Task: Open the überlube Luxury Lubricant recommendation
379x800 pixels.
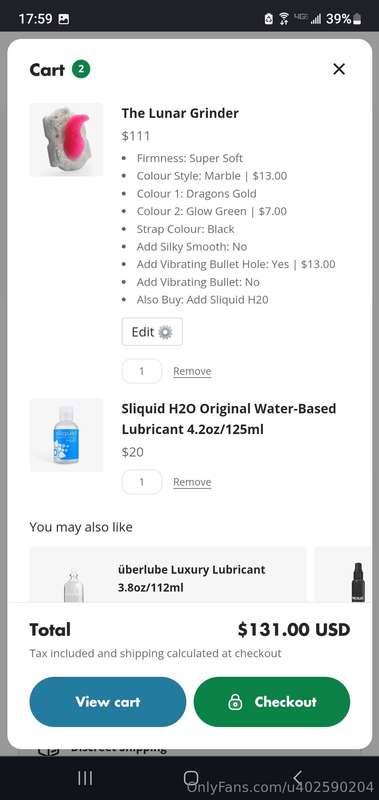Action: 191,579
